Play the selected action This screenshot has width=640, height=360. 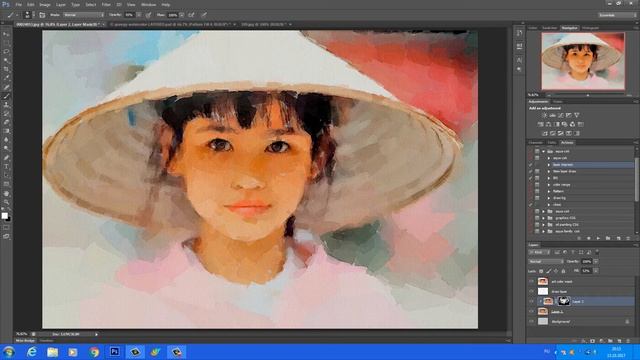click(598, 238)
